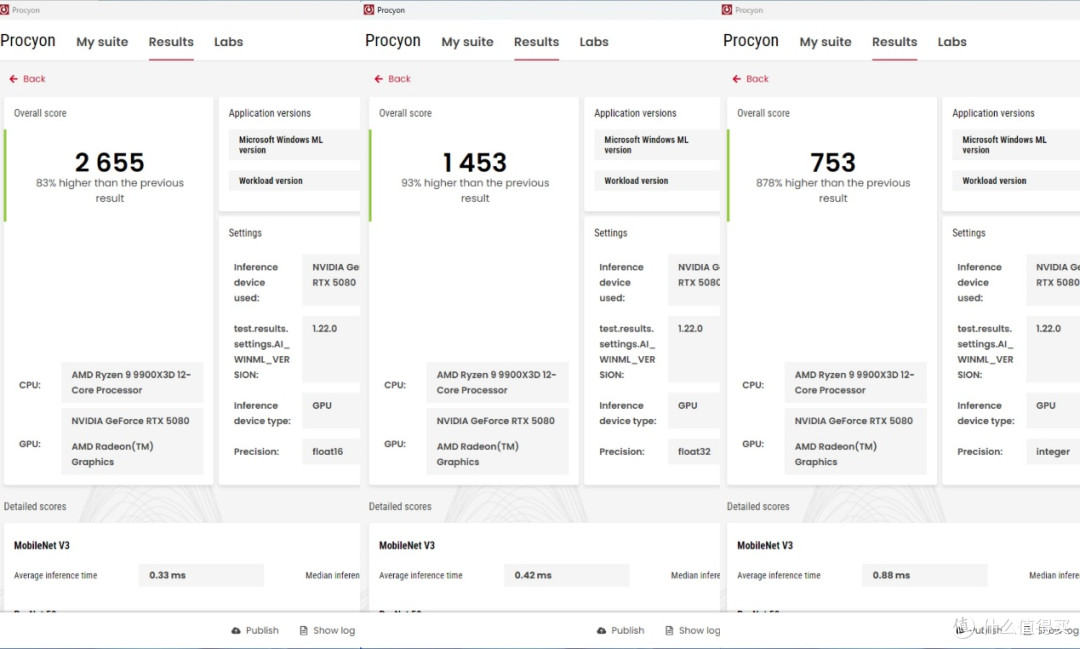
Task: Show log in the middle window
Action: tap(693, 630)
